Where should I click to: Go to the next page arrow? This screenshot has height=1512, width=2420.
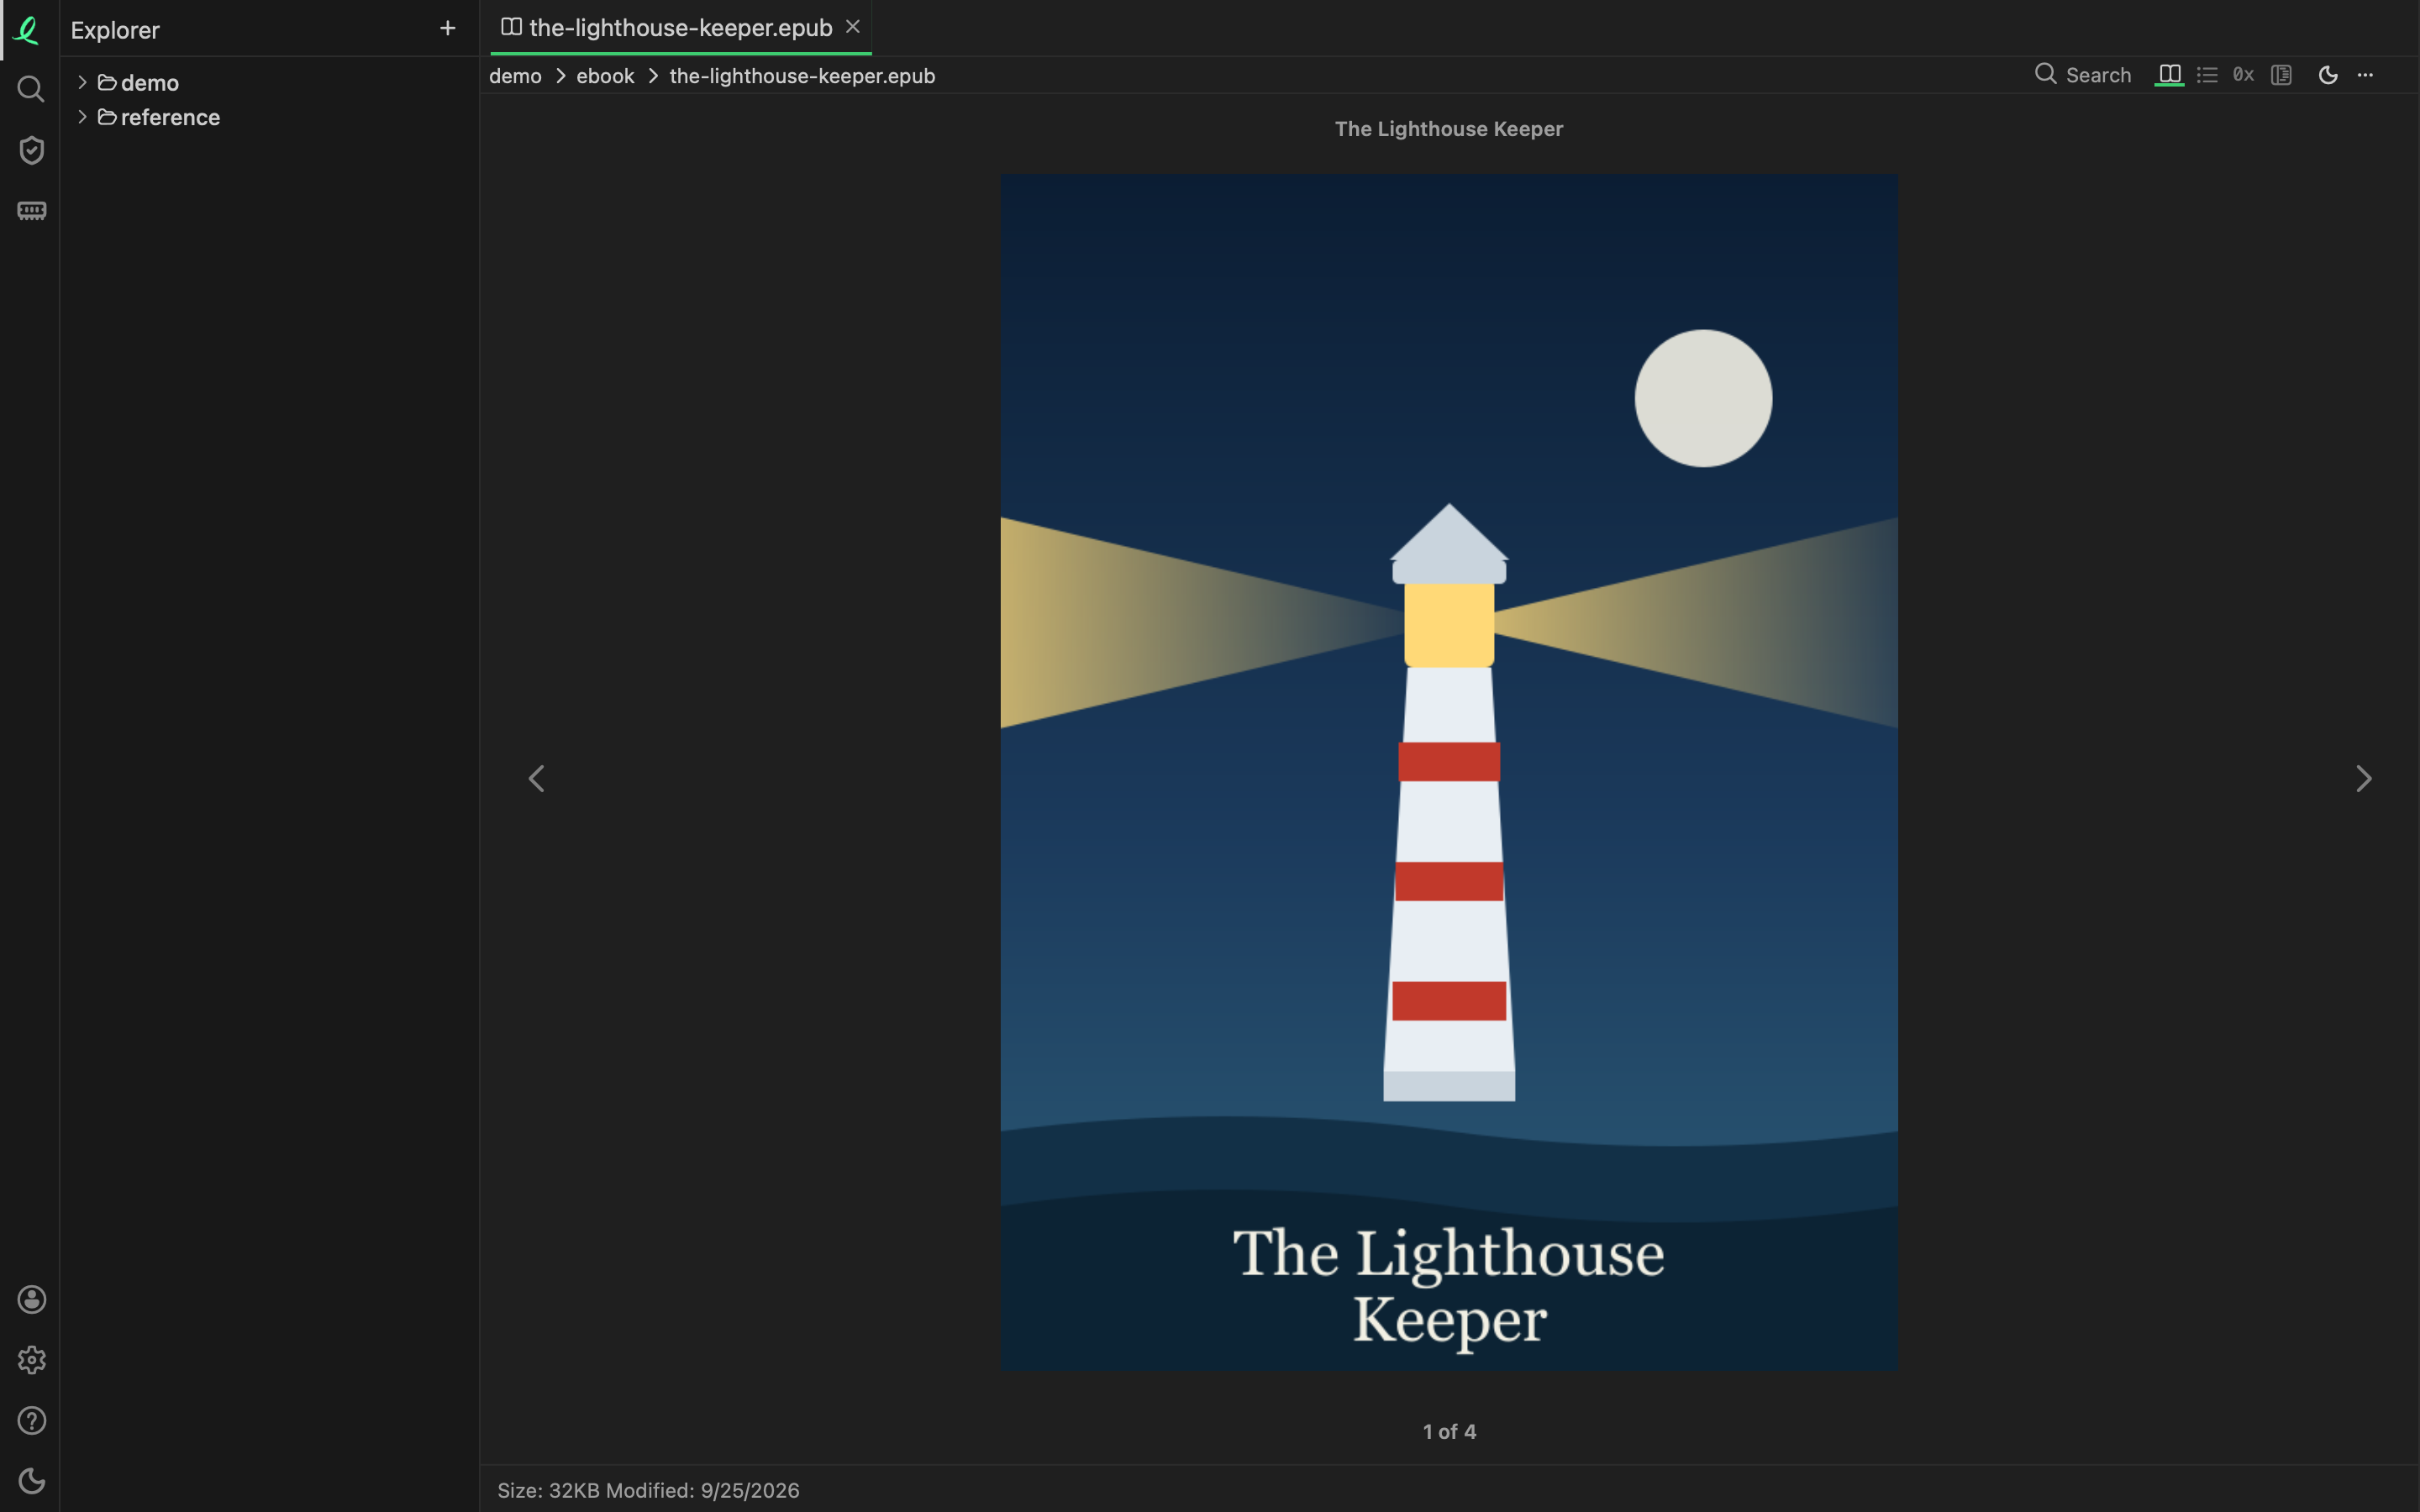coord(2363,778)
